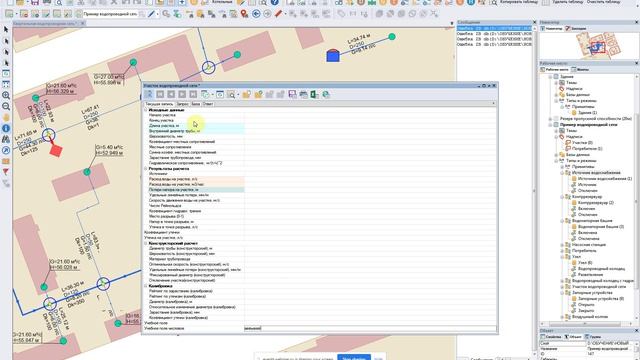Click the red map pin toolbar icon

[x=244, y=14]
